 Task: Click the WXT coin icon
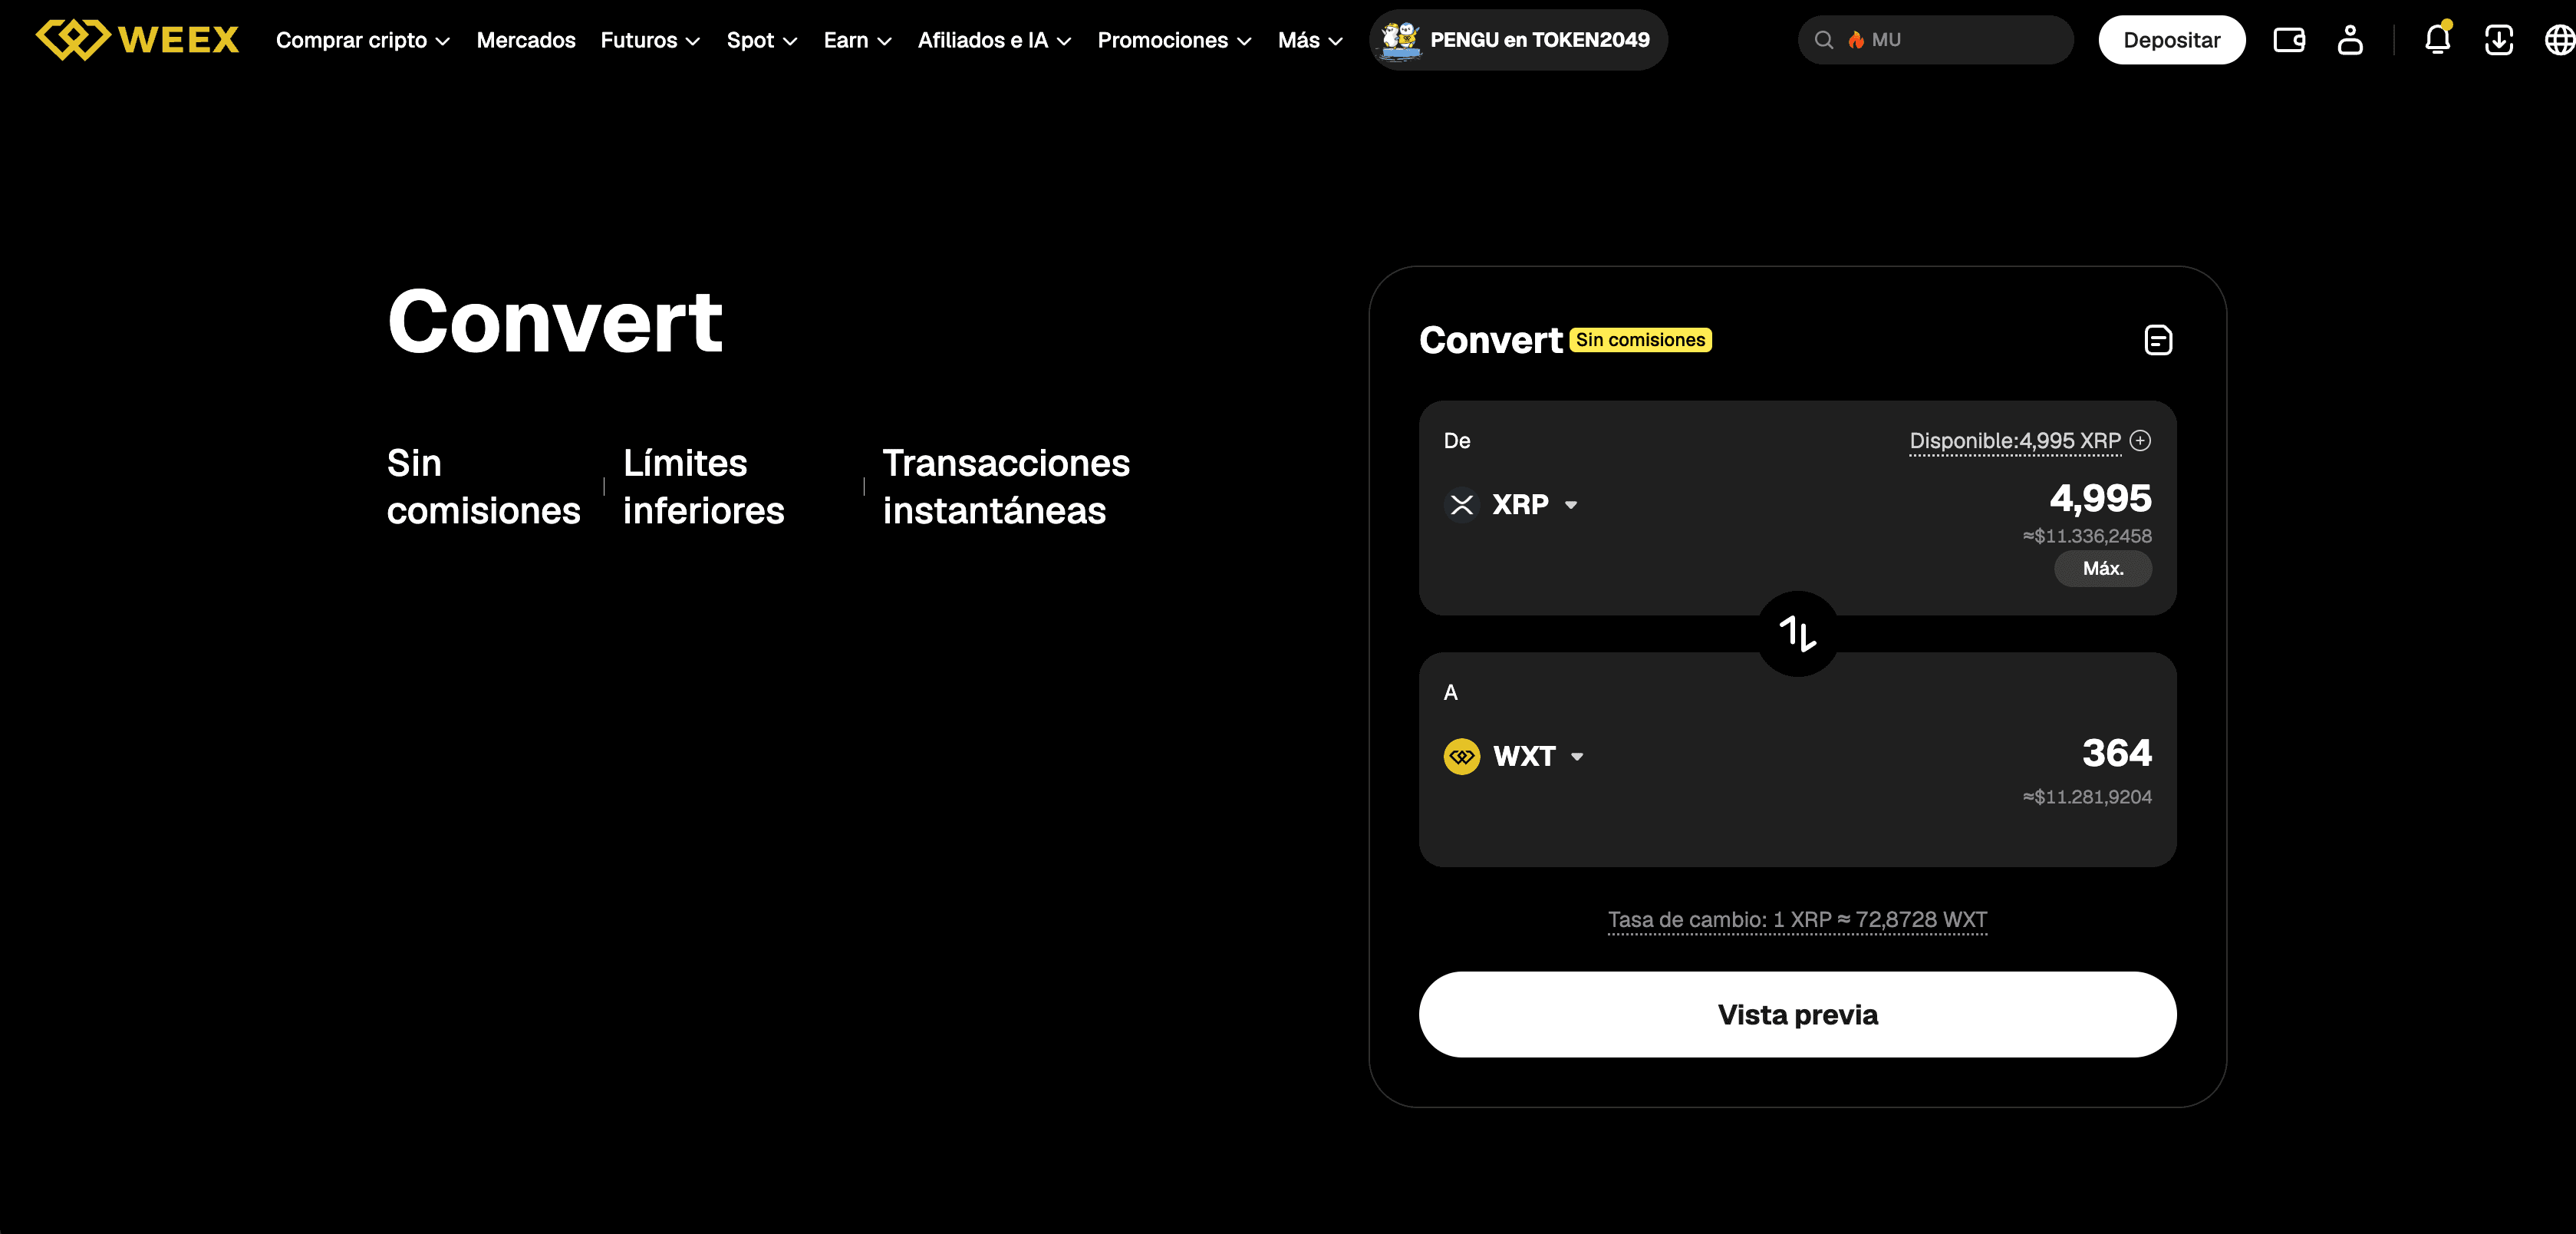[x=1461, y=756]
